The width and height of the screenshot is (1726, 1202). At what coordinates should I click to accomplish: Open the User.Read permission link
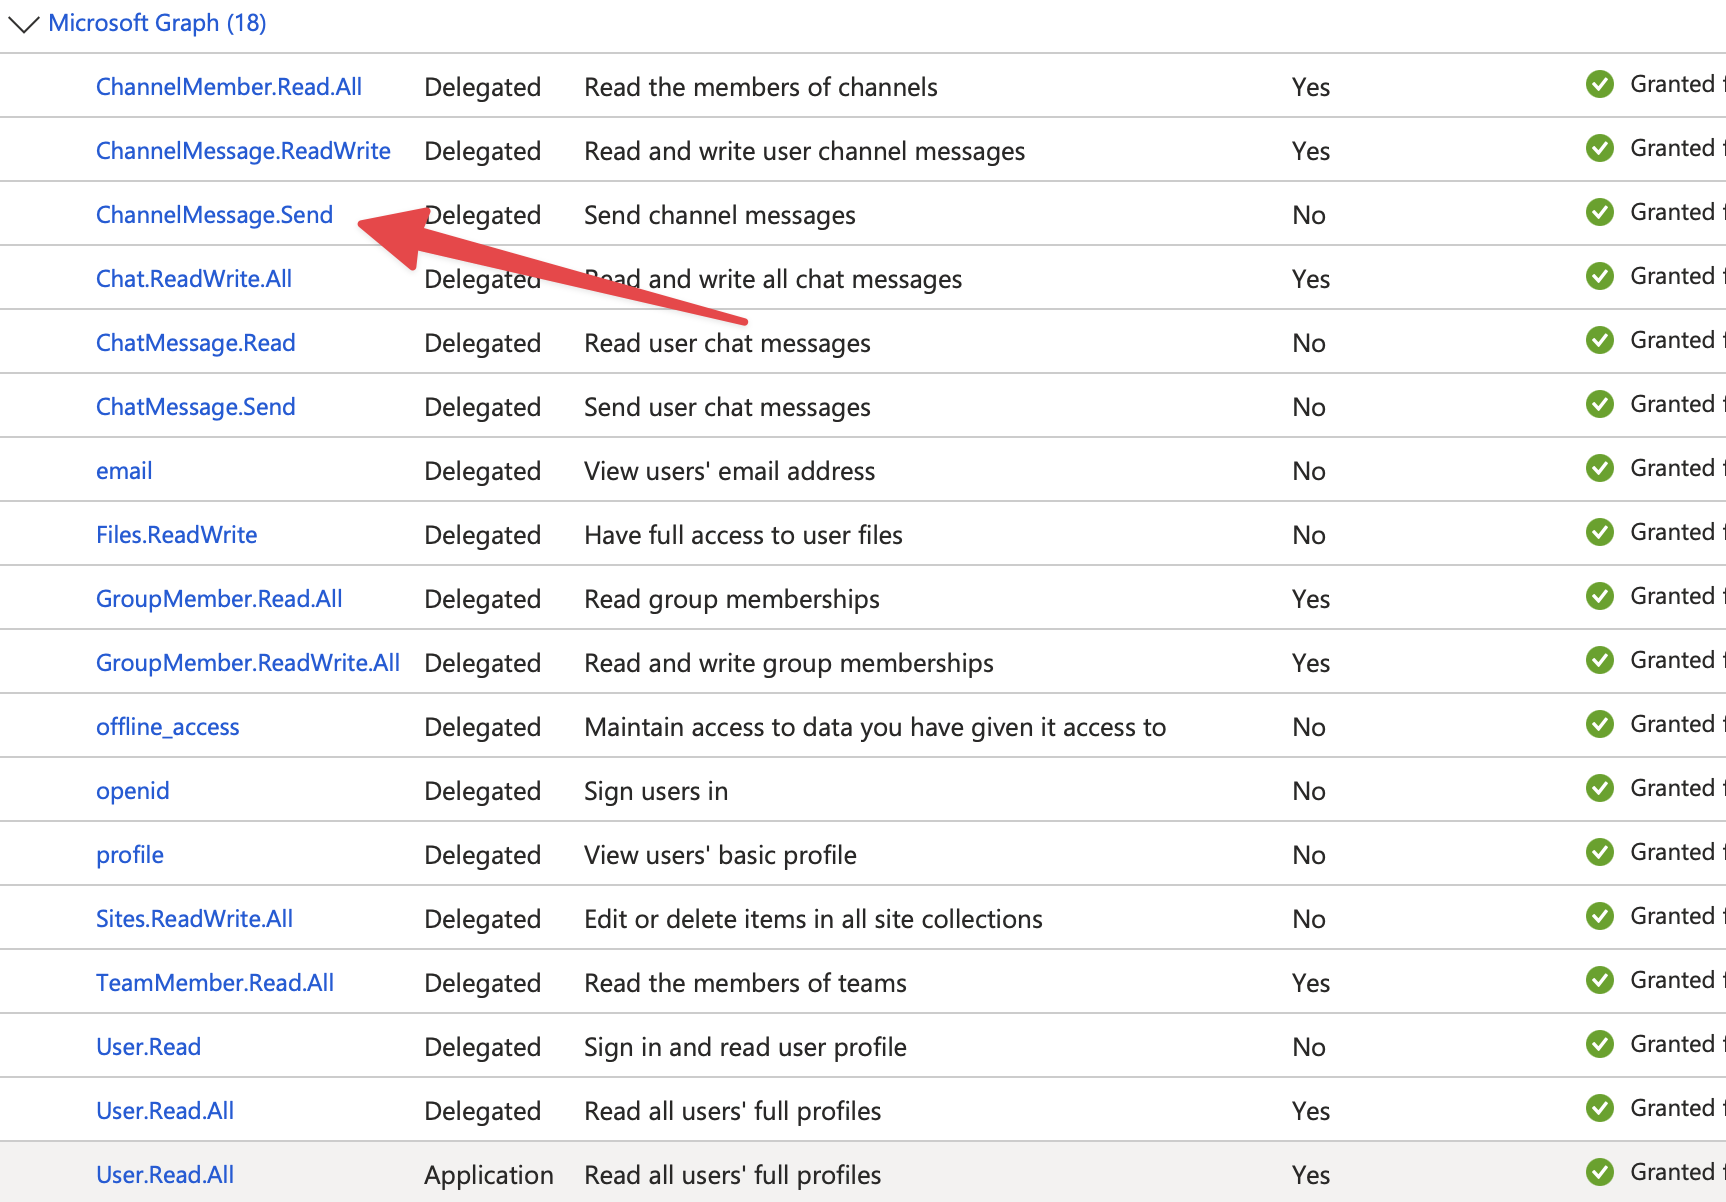tap(148, 1047)
